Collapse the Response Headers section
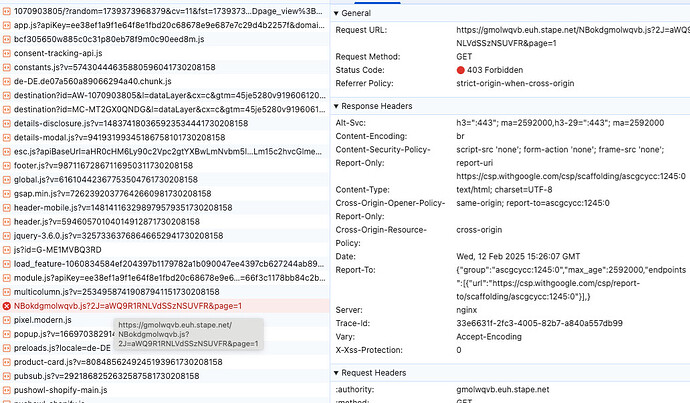 [x=336, y=106]
